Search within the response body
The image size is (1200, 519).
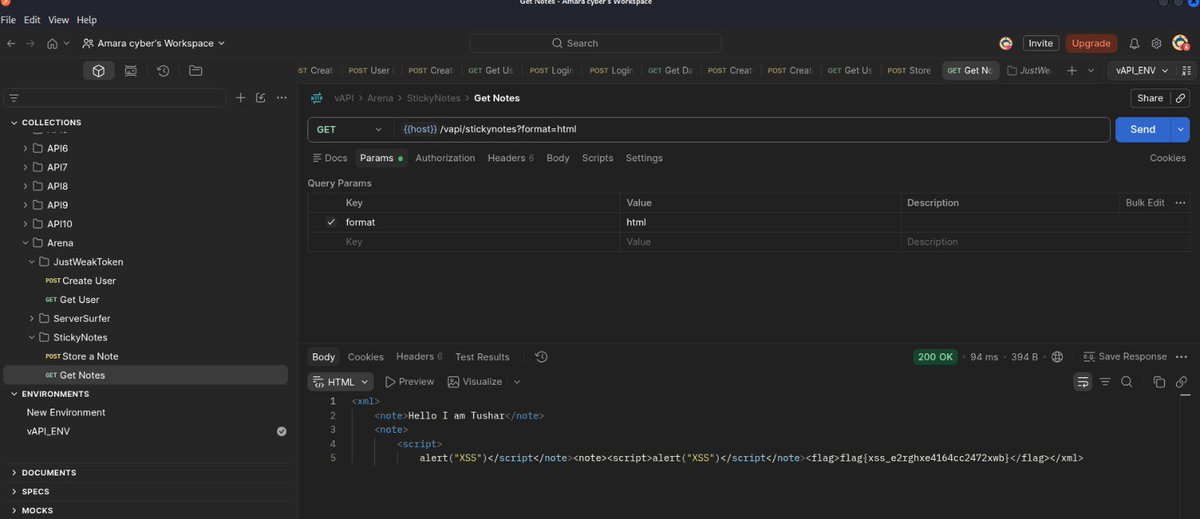pyautogui.click(x=1127, y=382)
